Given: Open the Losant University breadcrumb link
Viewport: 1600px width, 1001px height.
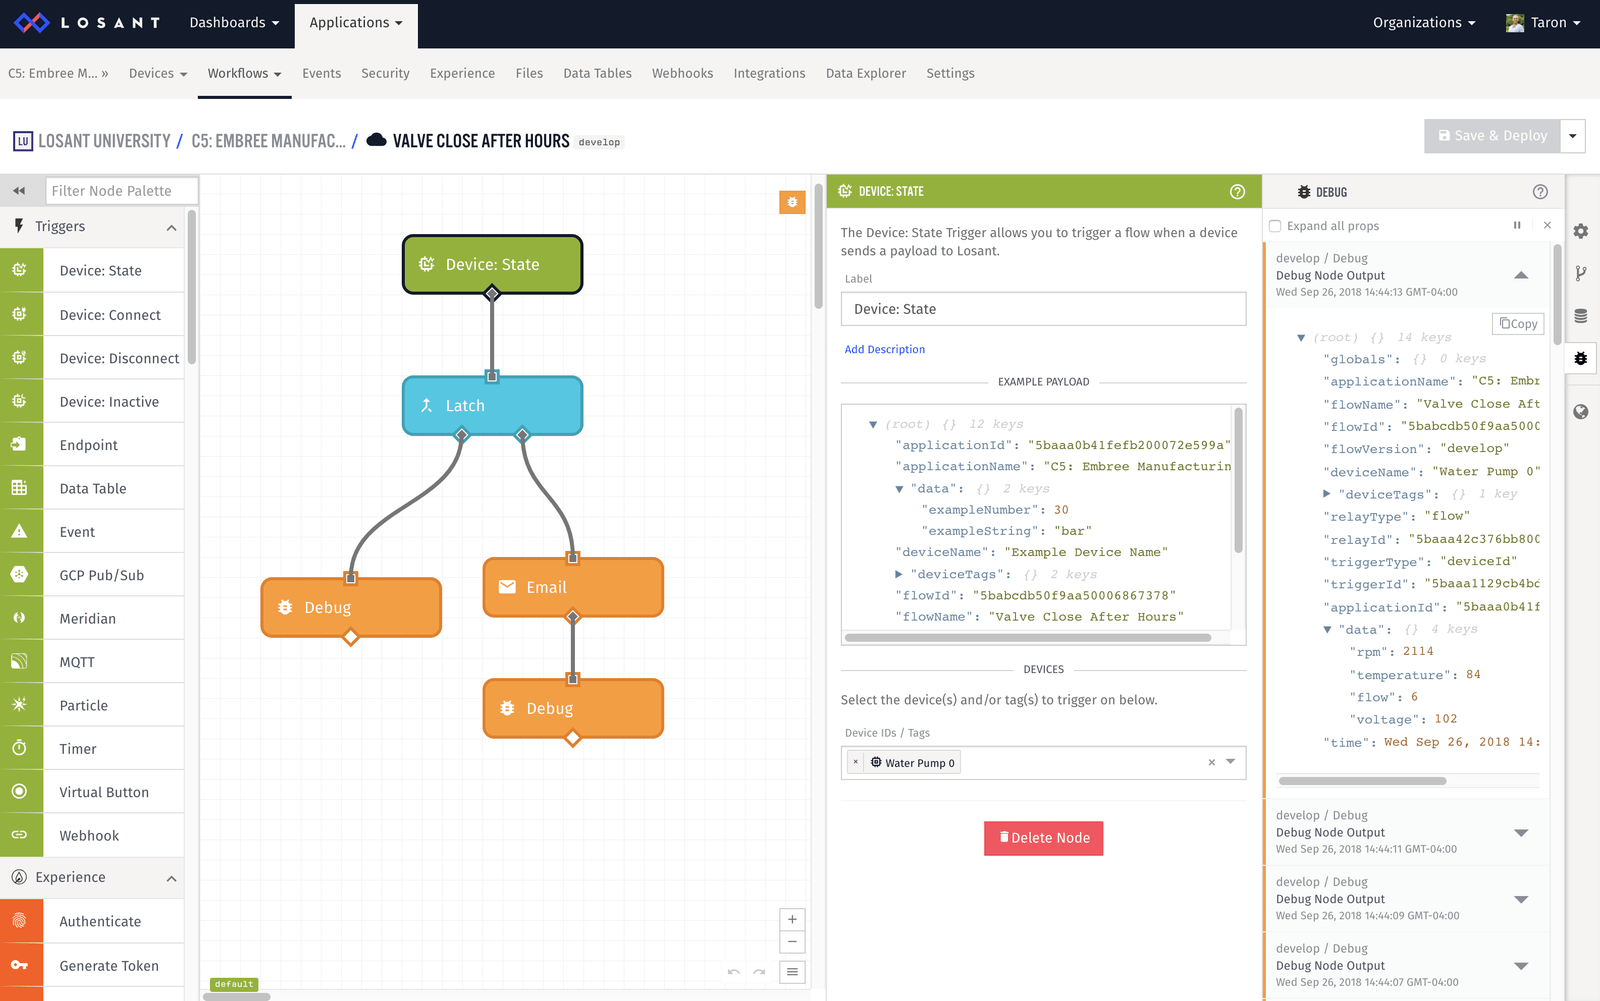Looking at the screenshot, I should point(104,141).
